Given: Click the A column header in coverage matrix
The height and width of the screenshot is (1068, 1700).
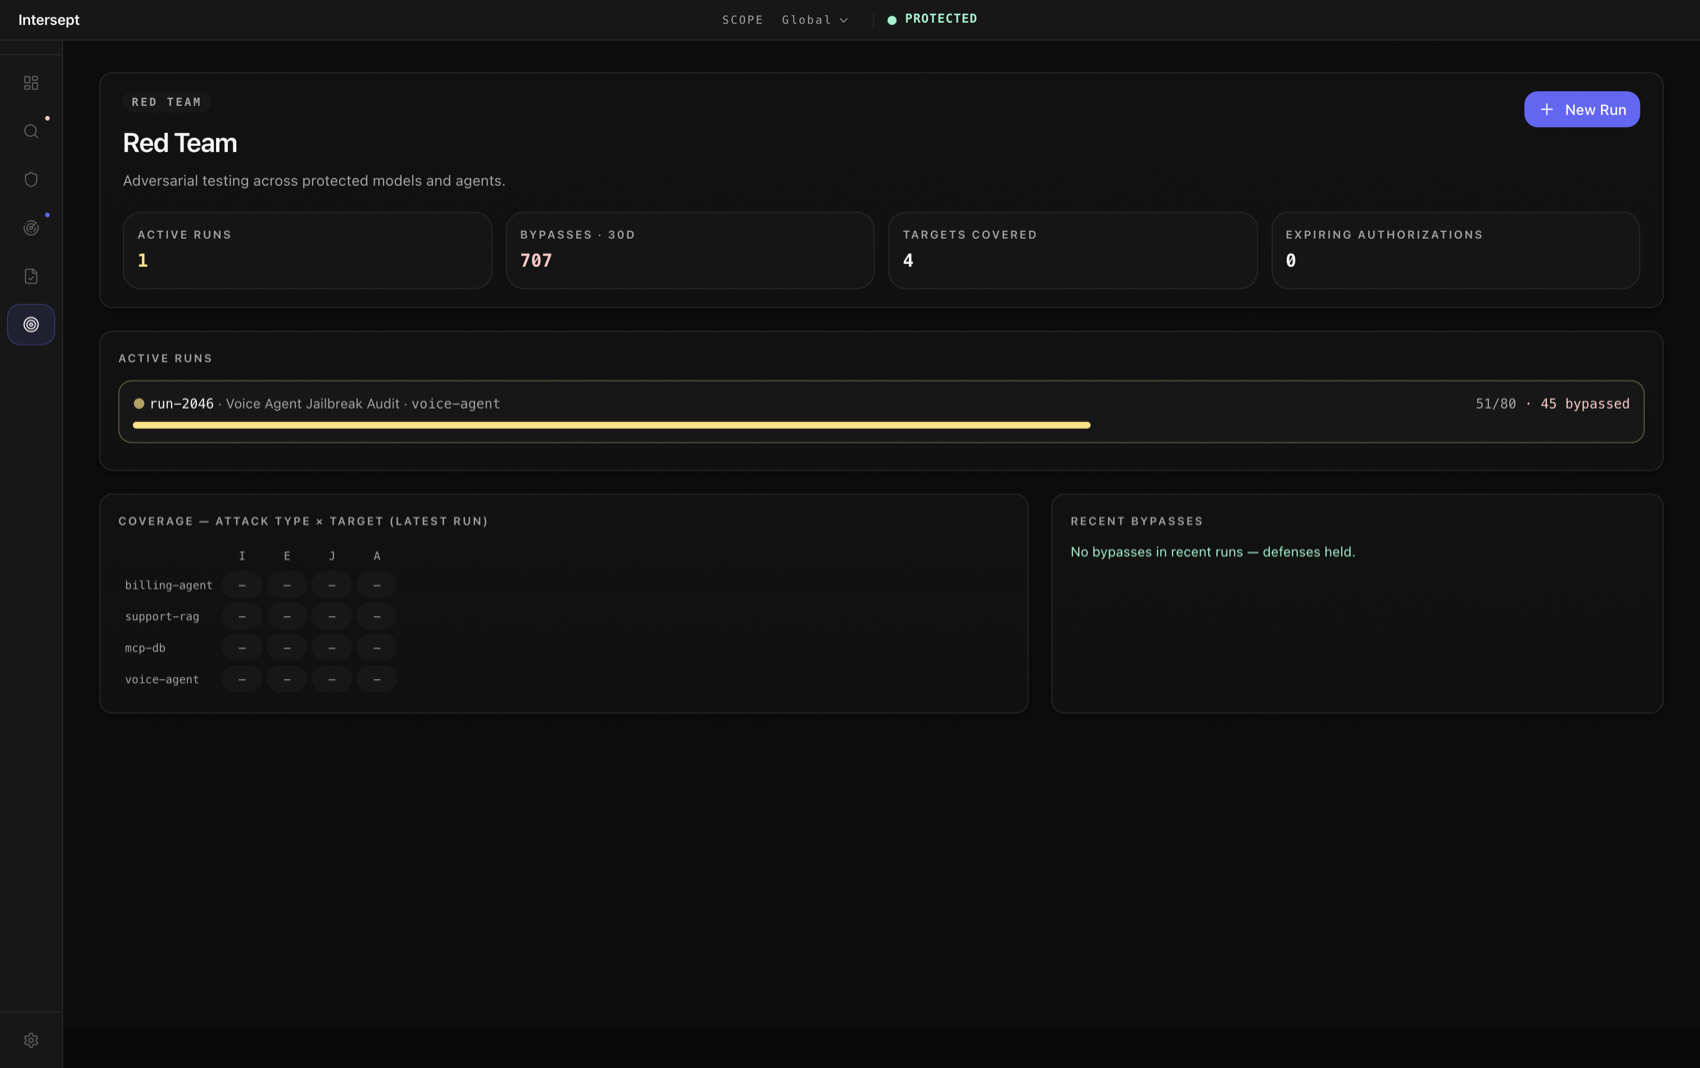Looking at the screenshot, I should (x=377, y=556).
